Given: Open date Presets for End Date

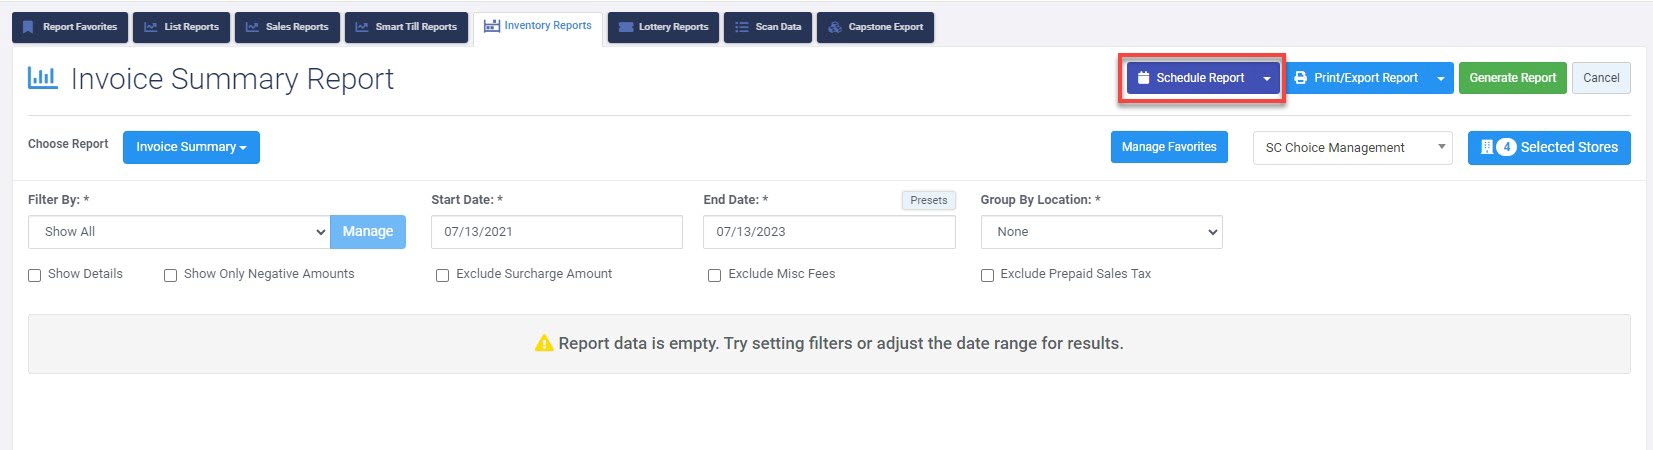Looking at the screenshot, I should pos(929,201).
